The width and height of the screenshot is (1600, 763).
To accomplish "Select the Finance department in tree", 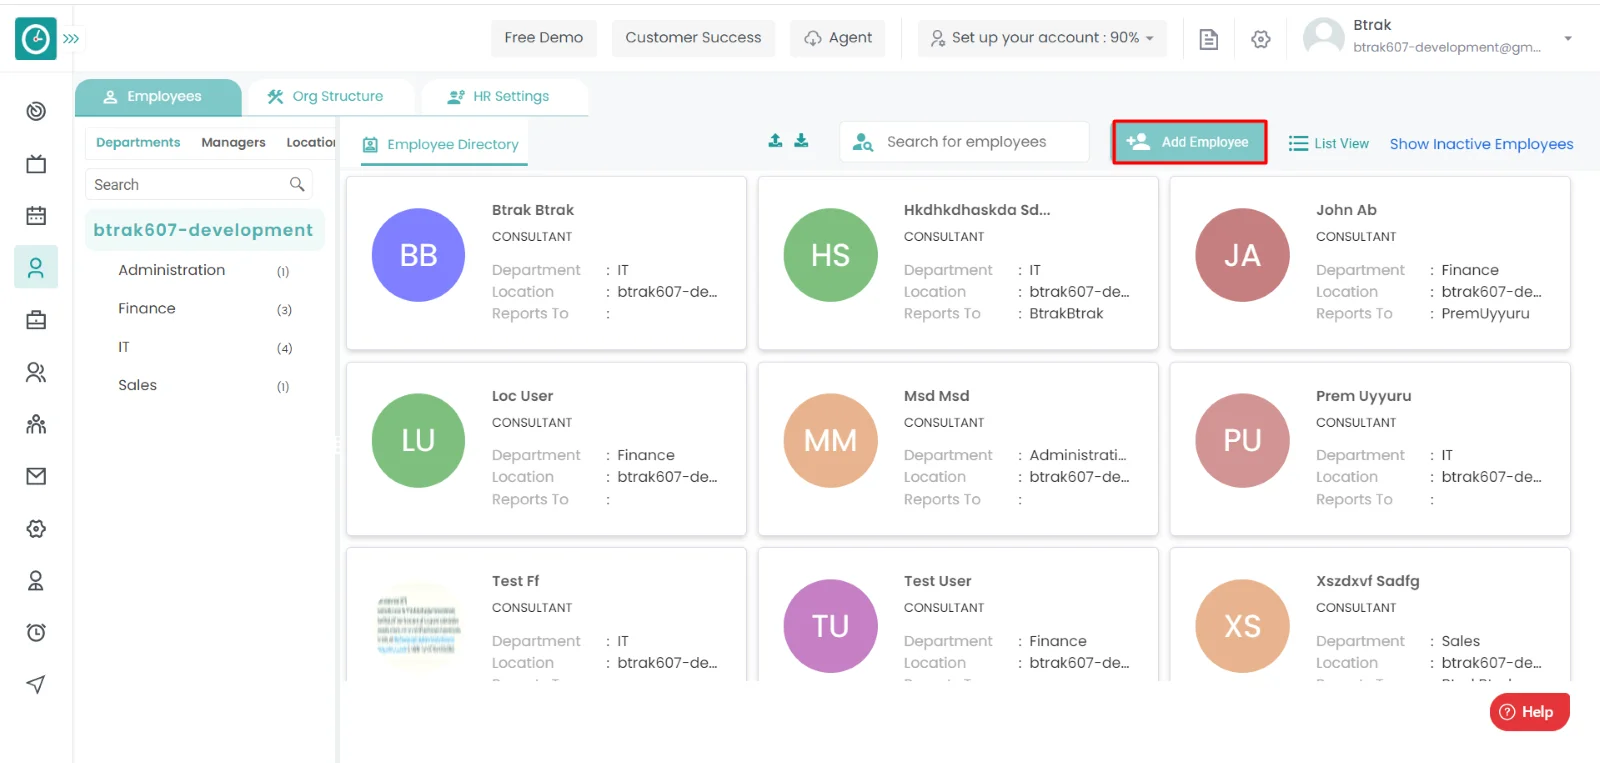I will pyautogui.click(x=147, y=309).
